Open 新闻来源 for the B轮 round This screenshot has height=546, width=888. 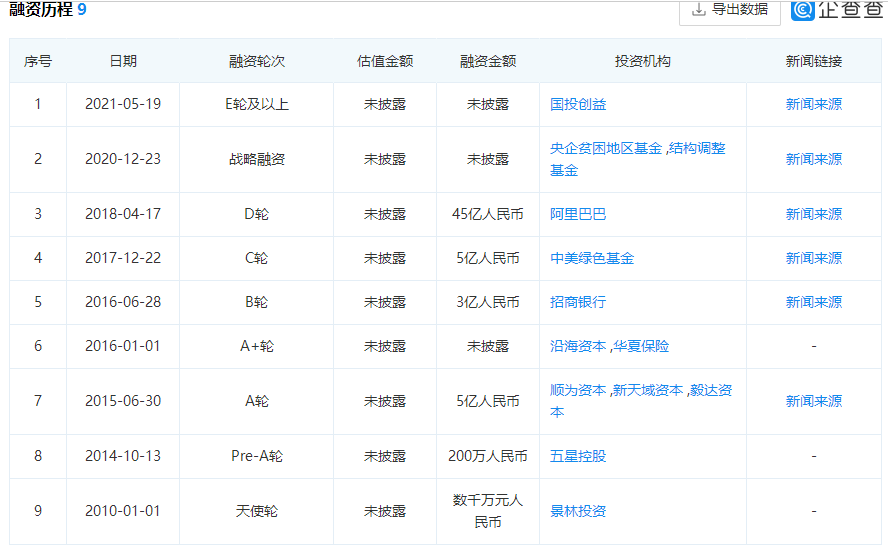(x=813, y=302)
